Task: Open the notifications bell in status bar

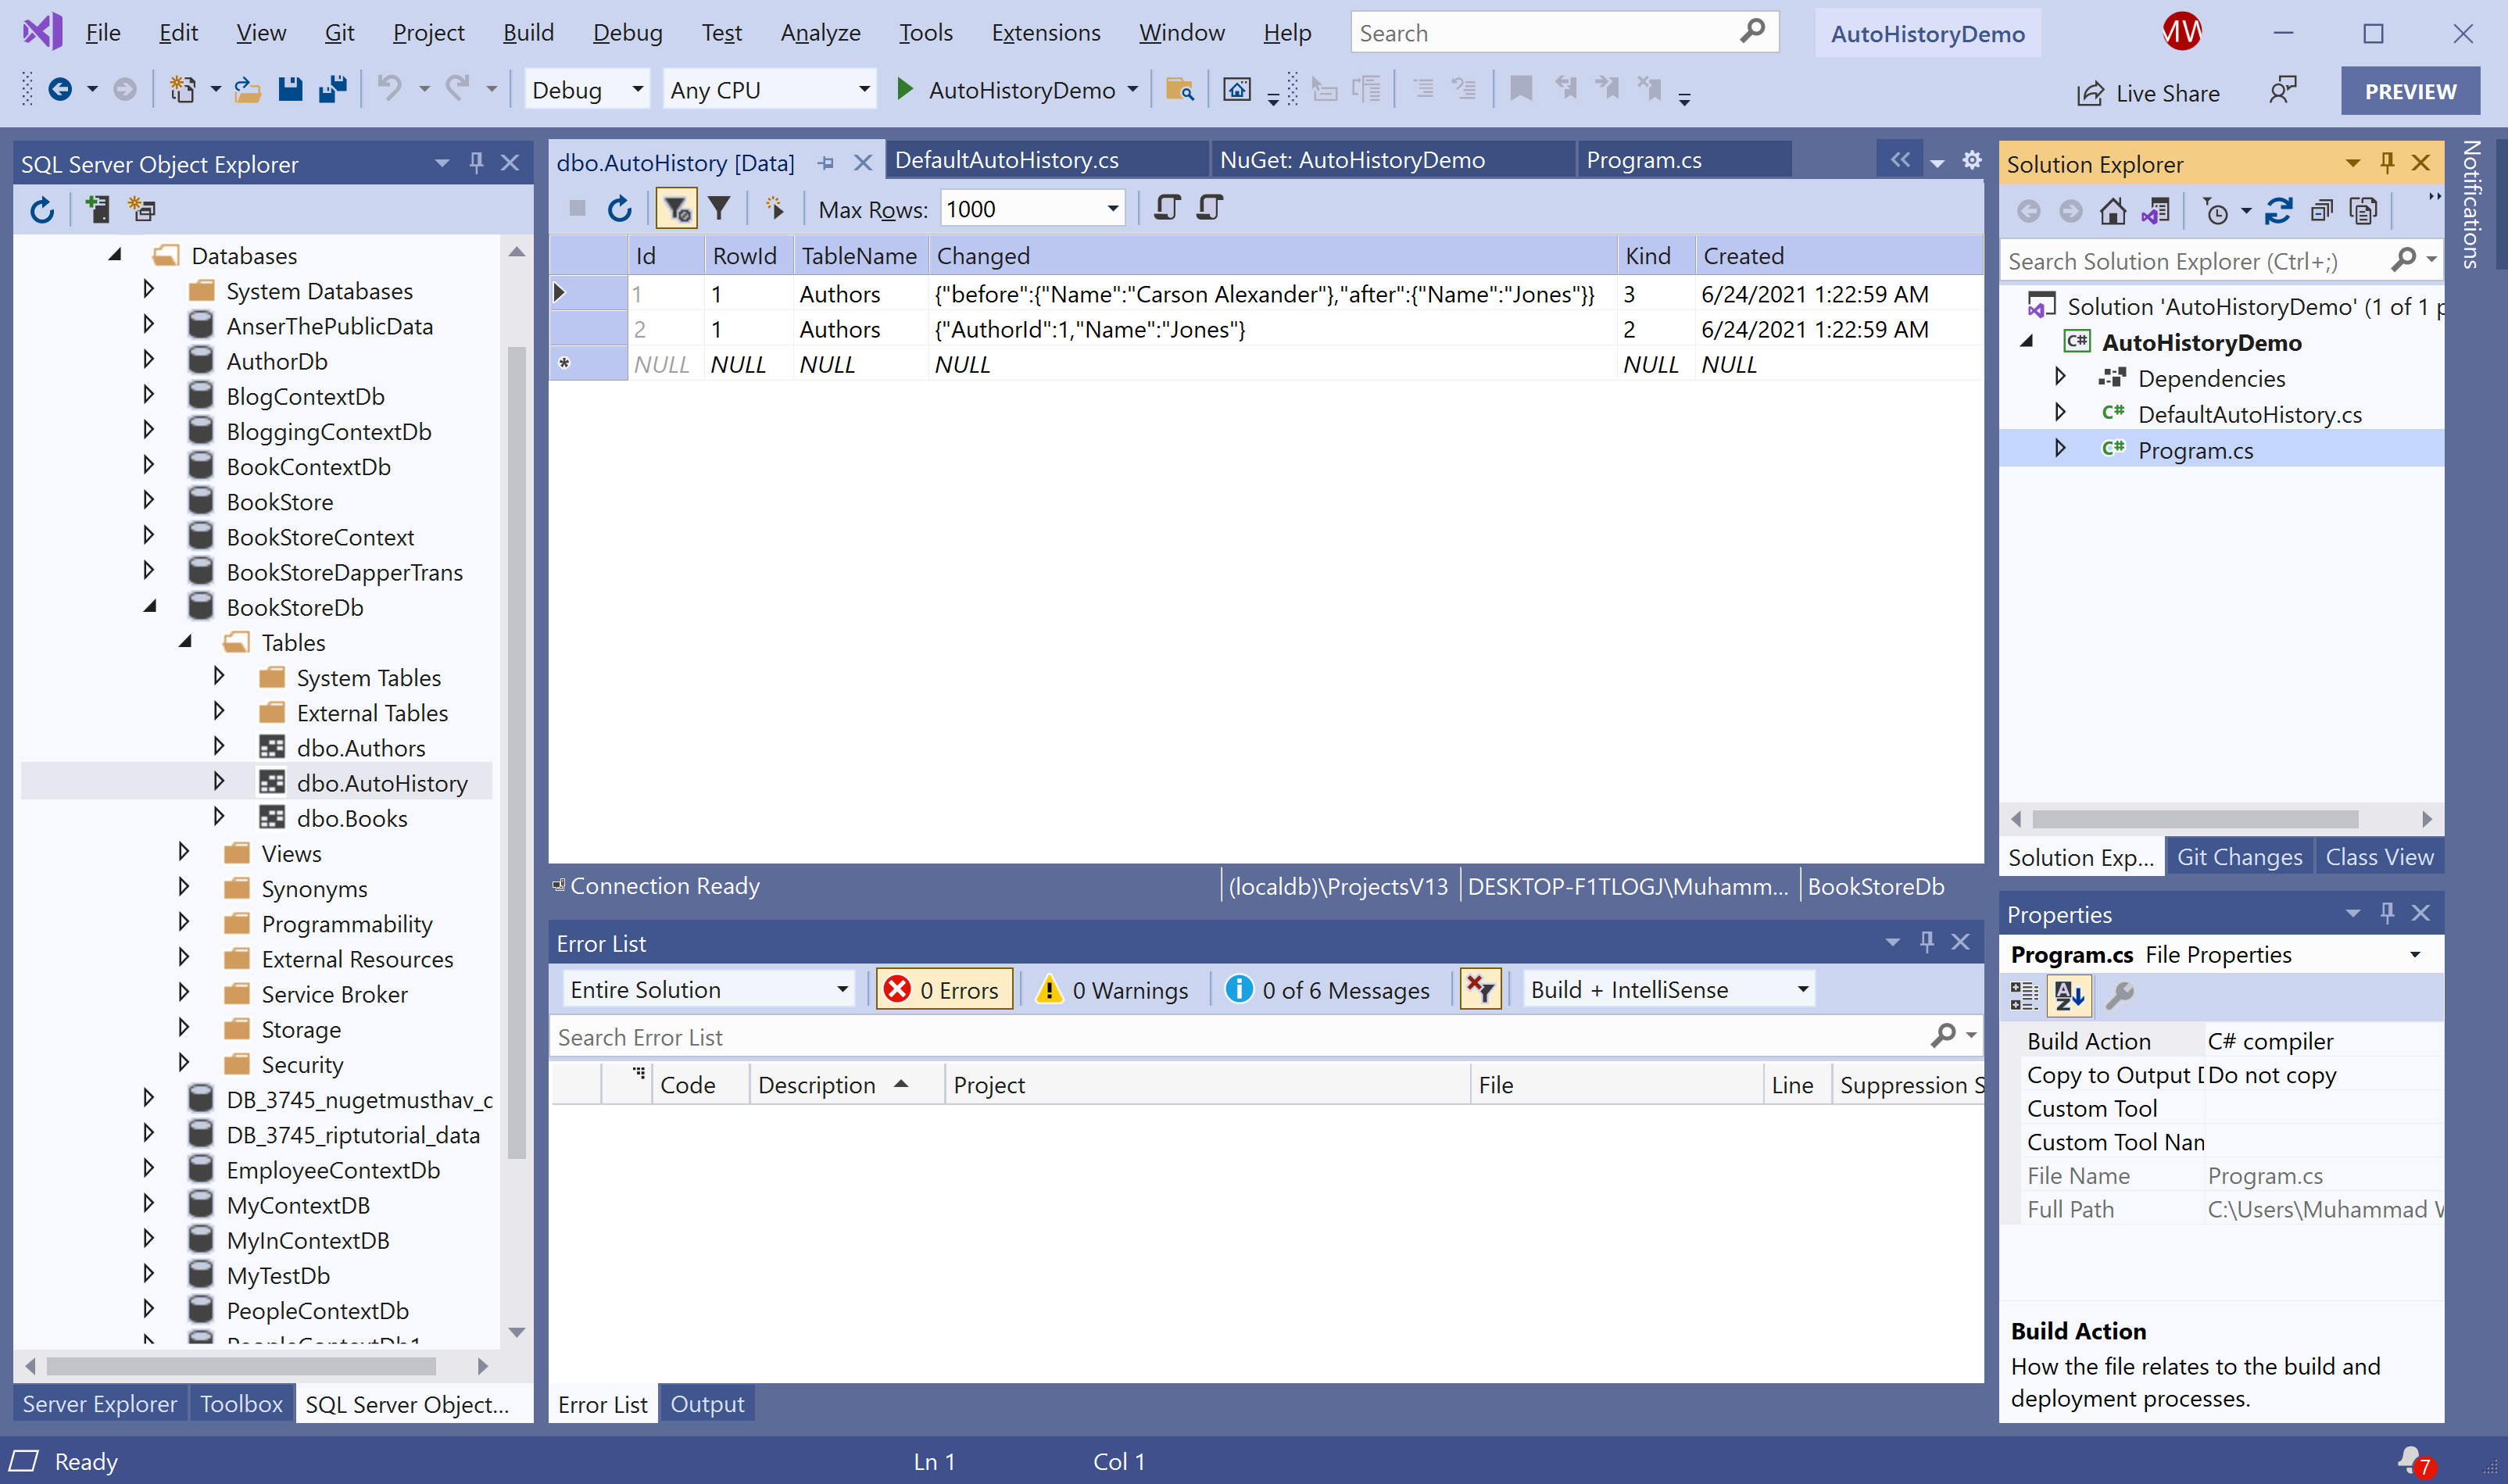Action: tap(2411, 1460)
